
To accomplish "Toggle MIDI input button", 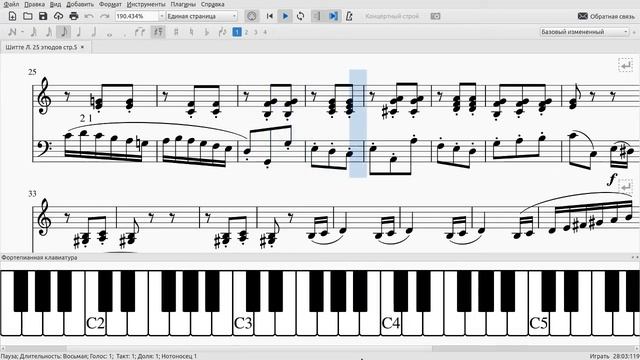I will tap(252, 16).
